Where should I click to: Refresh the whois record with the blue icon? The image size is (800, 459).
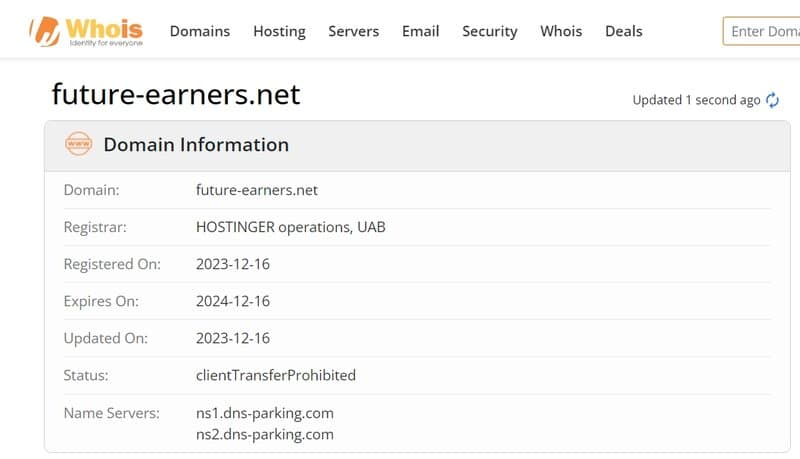tap(772, 100)
